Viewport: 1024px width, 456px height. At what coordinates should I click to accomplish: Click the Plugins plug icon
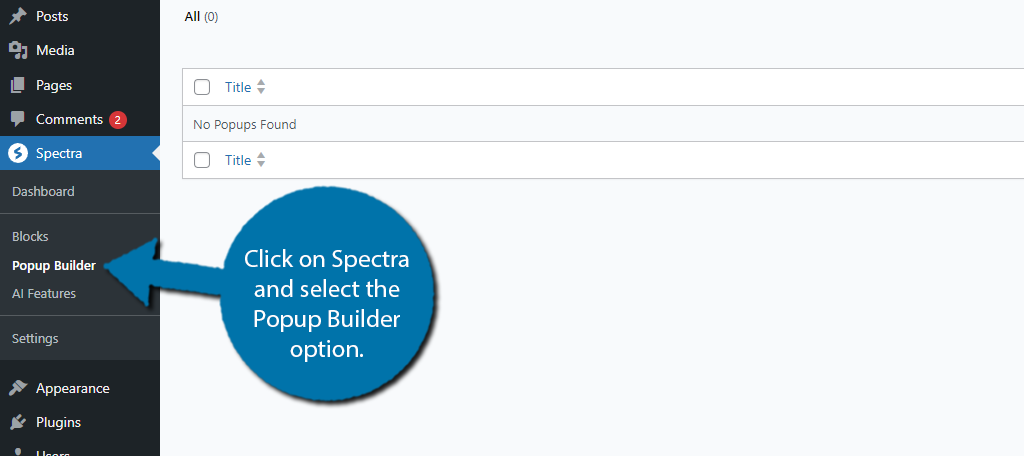(18, 422)
